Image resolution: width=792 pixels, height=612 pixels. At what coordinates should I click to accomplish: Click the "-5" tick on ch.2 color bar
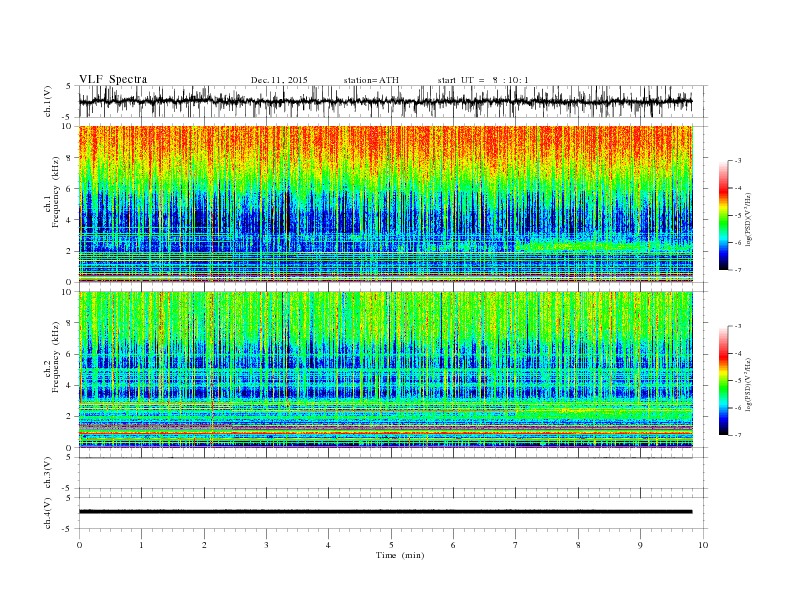737,380
